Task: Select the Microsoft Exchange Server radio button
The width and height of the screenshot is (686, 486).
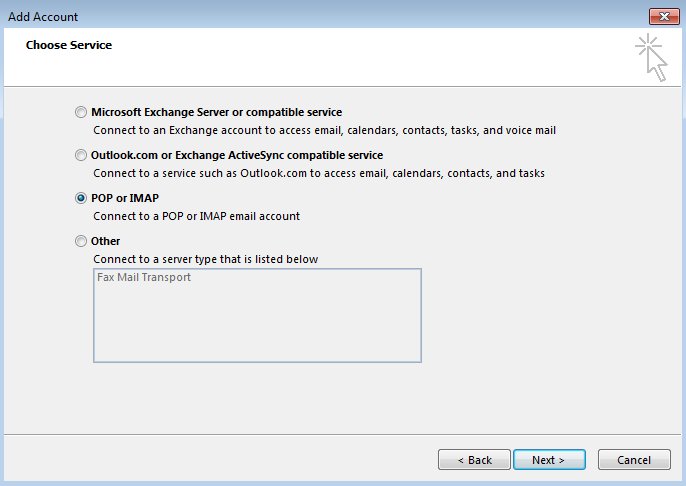Action: 81,112
